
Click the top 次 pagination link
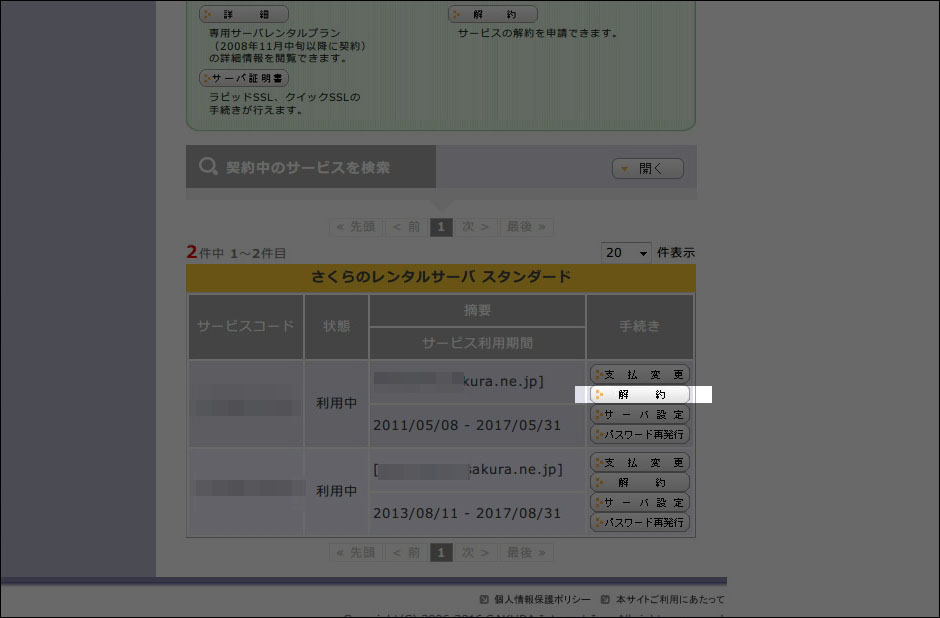pyautogui.click(x=475, y=227)
